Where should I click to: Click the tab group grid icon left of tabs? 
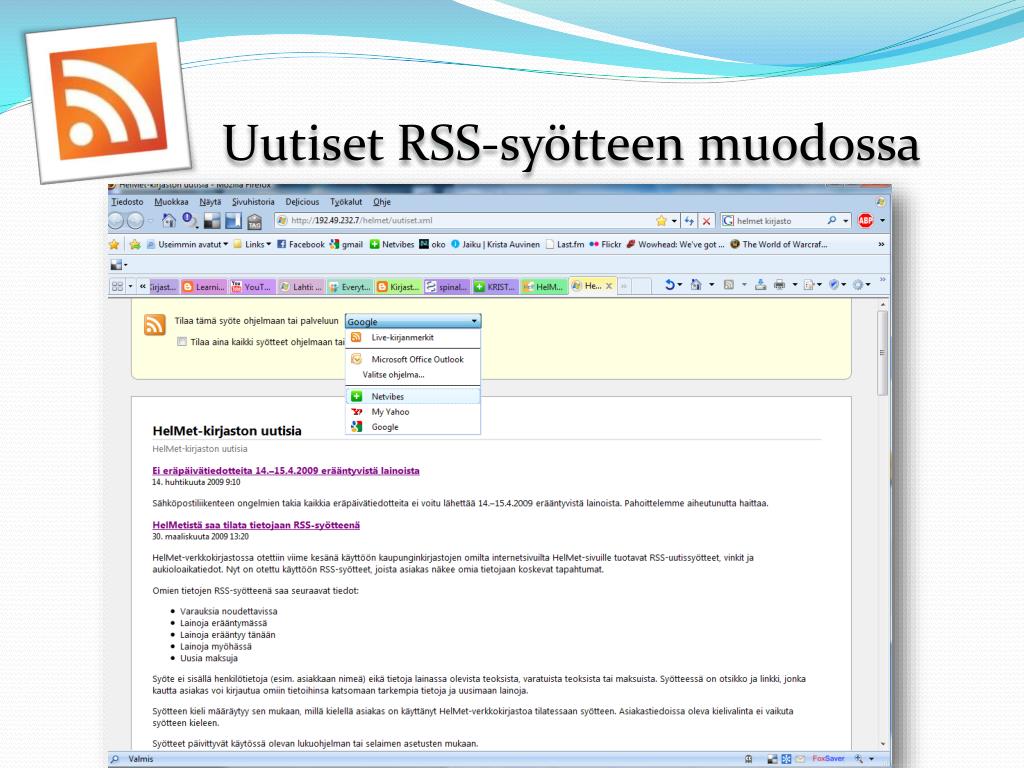118,286
